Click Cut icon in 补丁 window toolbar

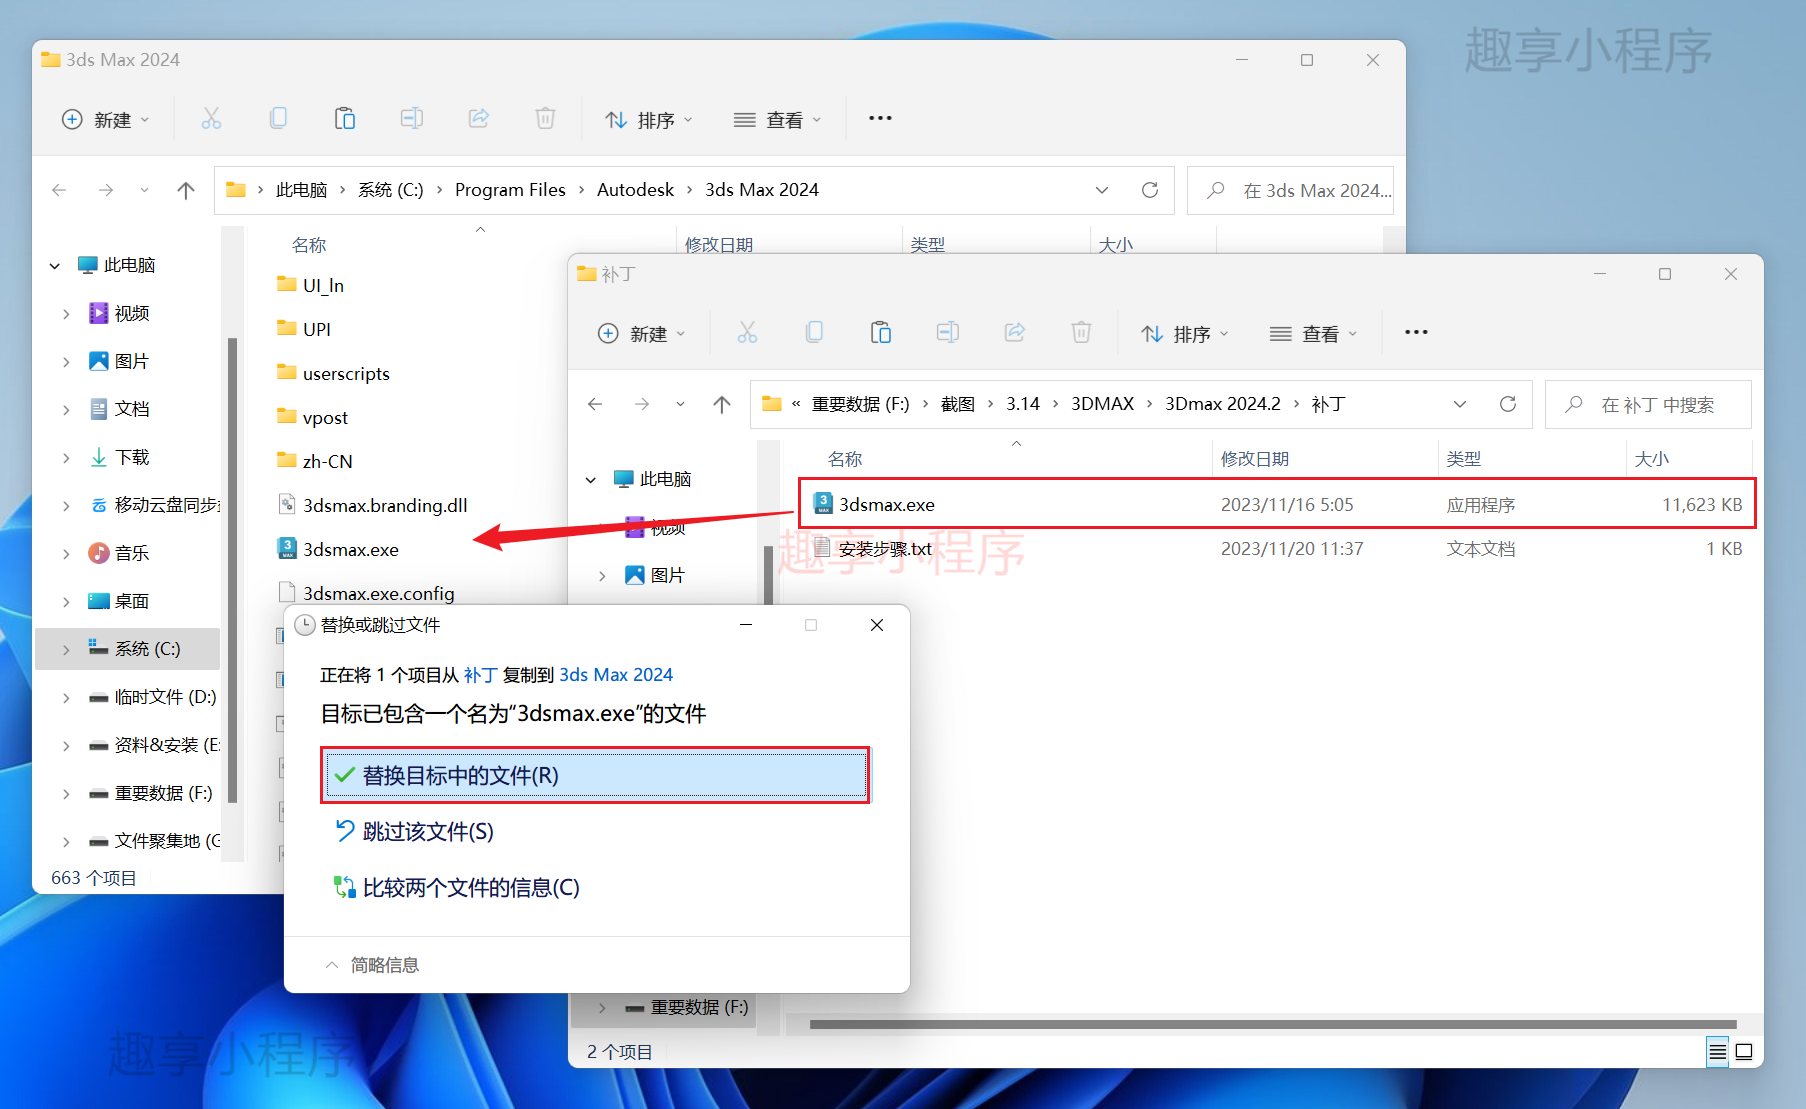747,333
